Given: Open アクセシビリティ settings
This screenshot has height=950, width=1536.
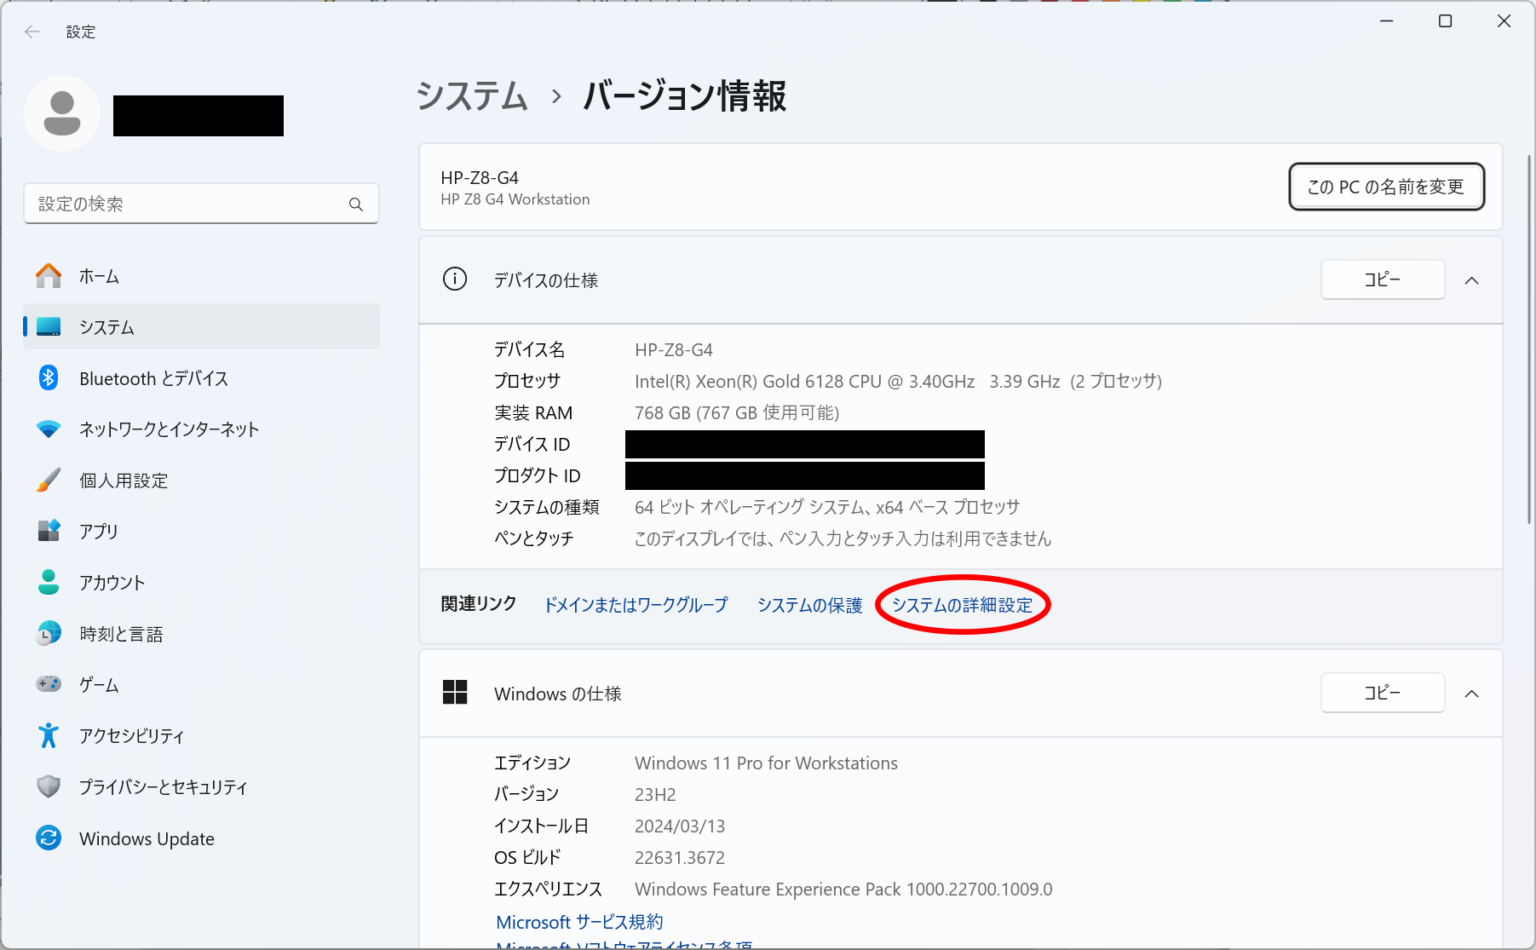Looking at the screenshot, I should [131, 735].
